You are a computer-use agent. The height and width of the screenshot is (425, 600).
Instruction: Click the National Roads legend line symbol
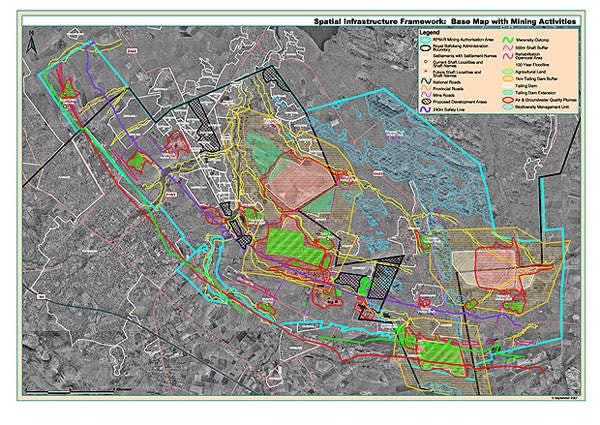point(426,81)
